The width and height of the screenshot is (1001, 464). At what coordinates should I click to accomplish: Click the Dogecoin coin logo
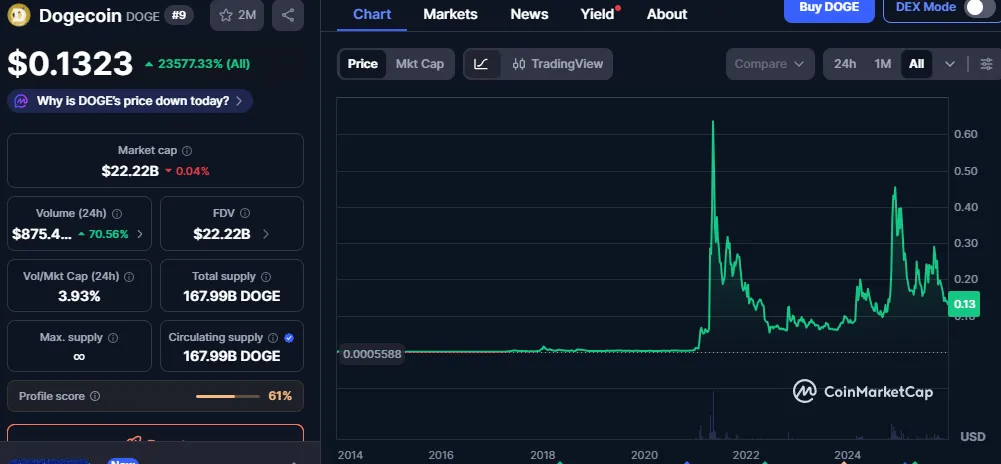click(17, 15)
